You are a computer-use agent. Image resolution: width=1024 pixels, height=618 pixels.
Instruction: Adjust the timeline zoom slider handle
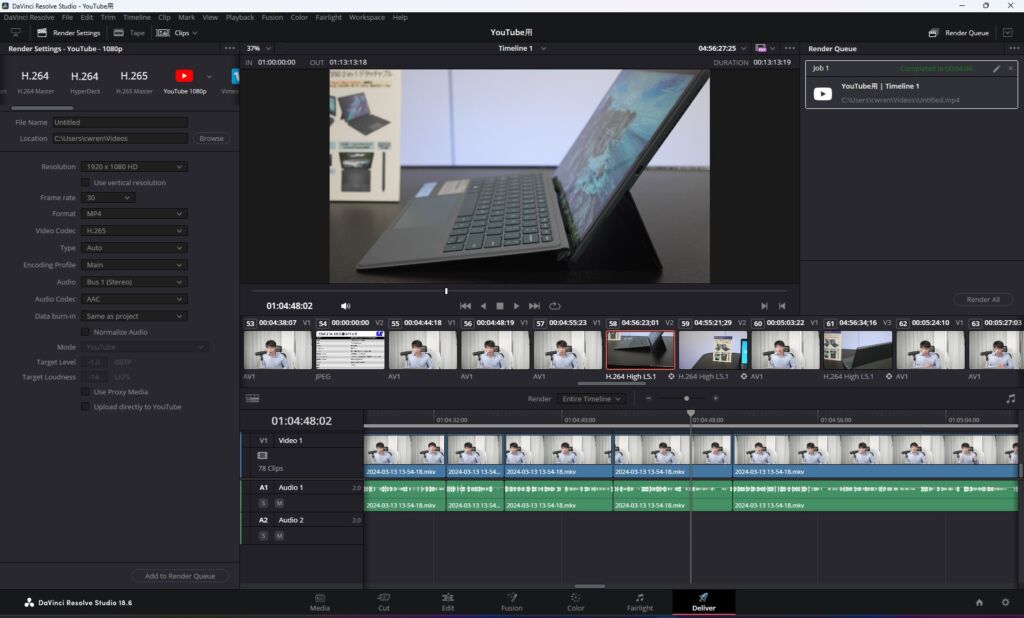point(686,398)
